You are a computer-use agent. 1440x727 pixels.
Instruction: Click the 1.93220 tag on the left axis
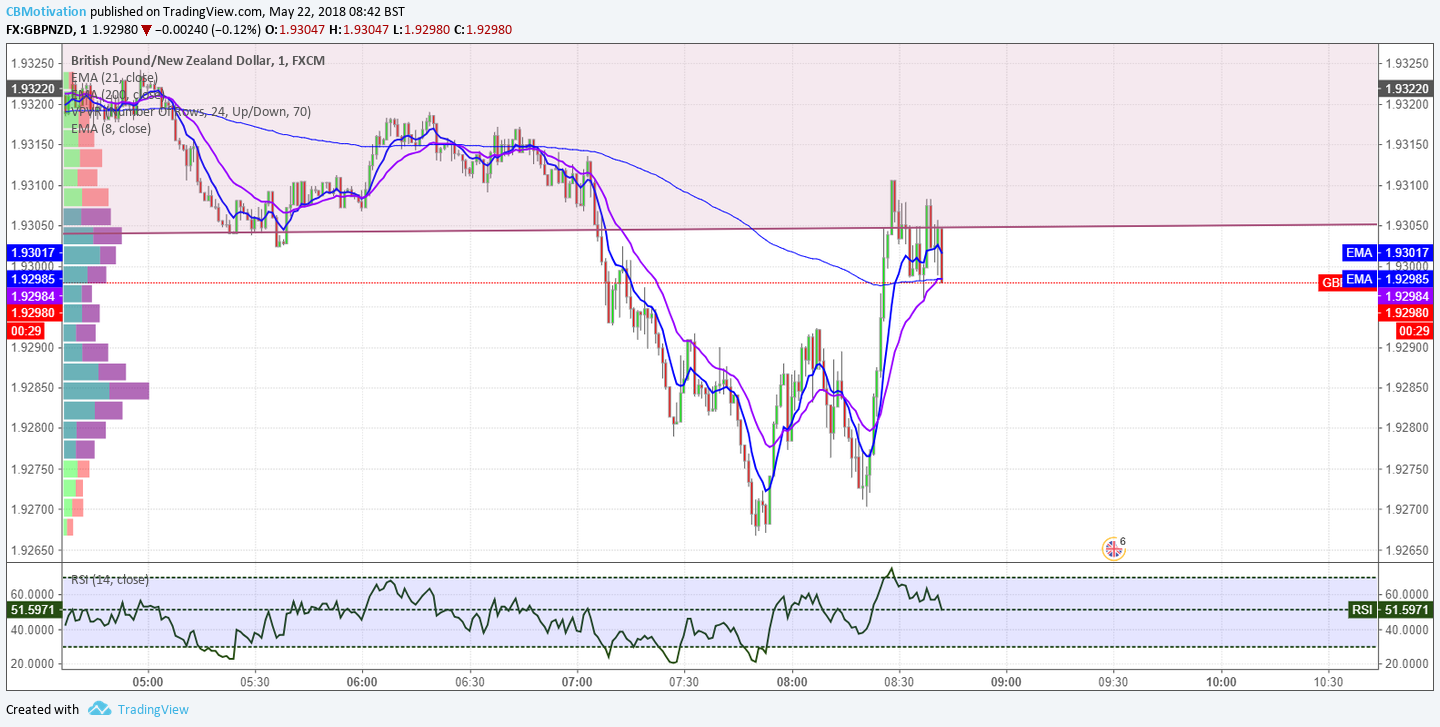click(x=33, y=89)
